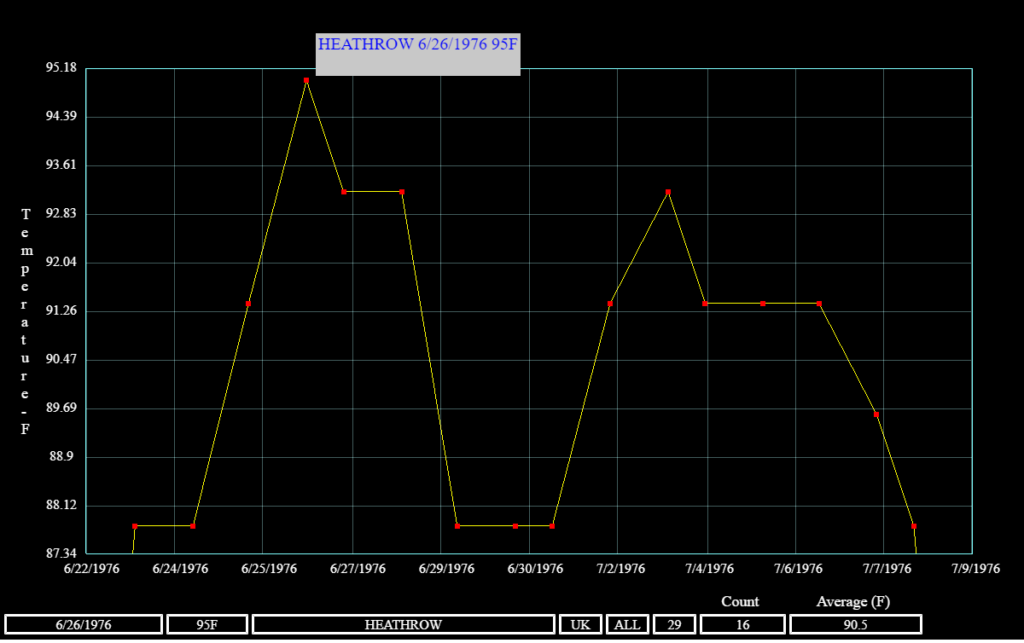
Task: Click the 92.83 y-axis label
Action: coord(61,213)
